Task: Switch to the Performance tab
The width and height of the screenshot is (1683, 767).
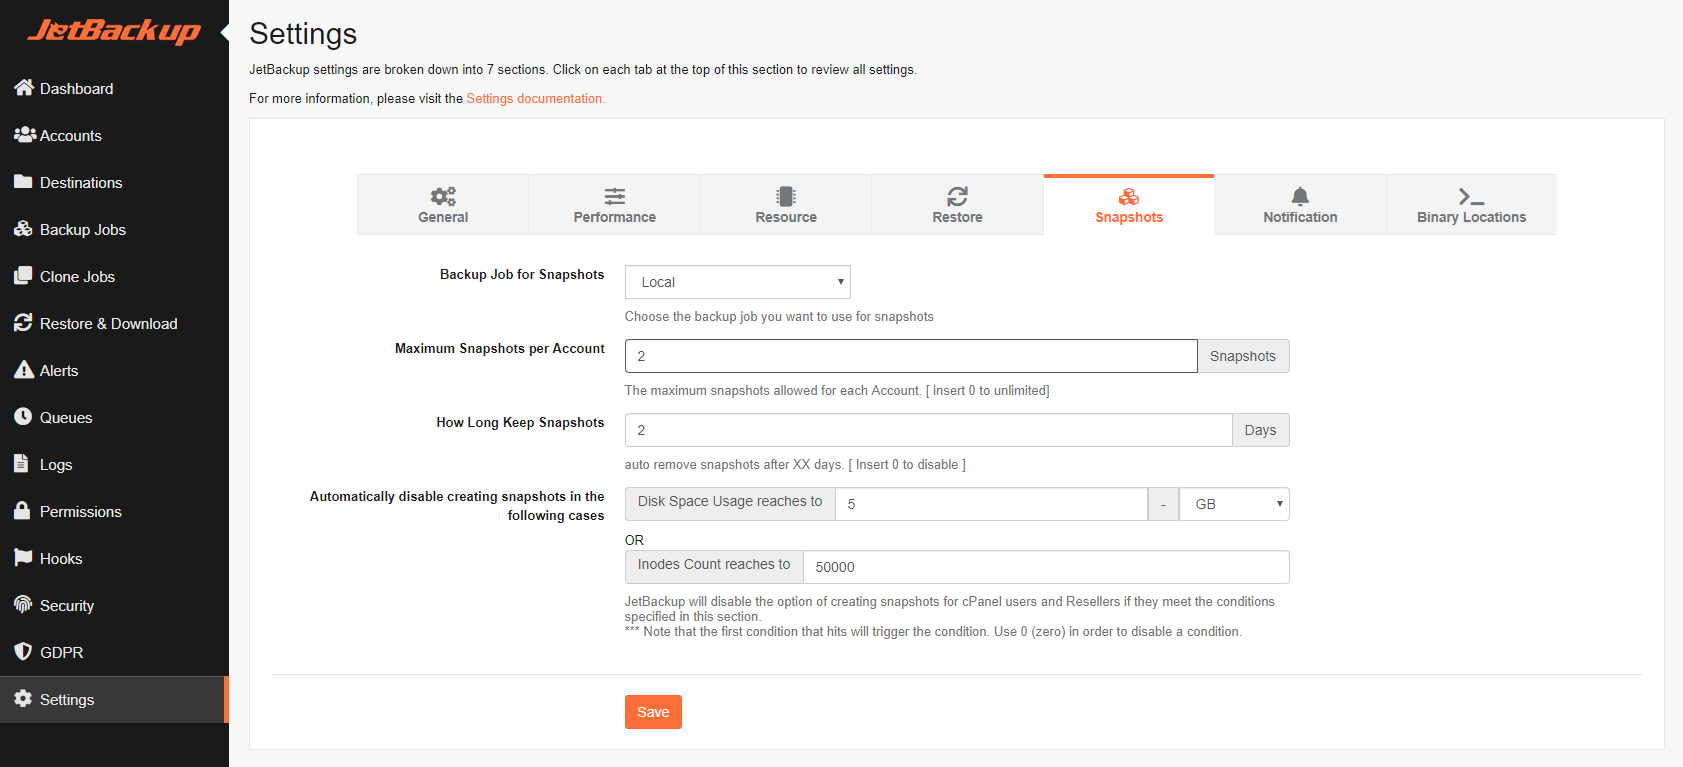Action: [615, 205]
